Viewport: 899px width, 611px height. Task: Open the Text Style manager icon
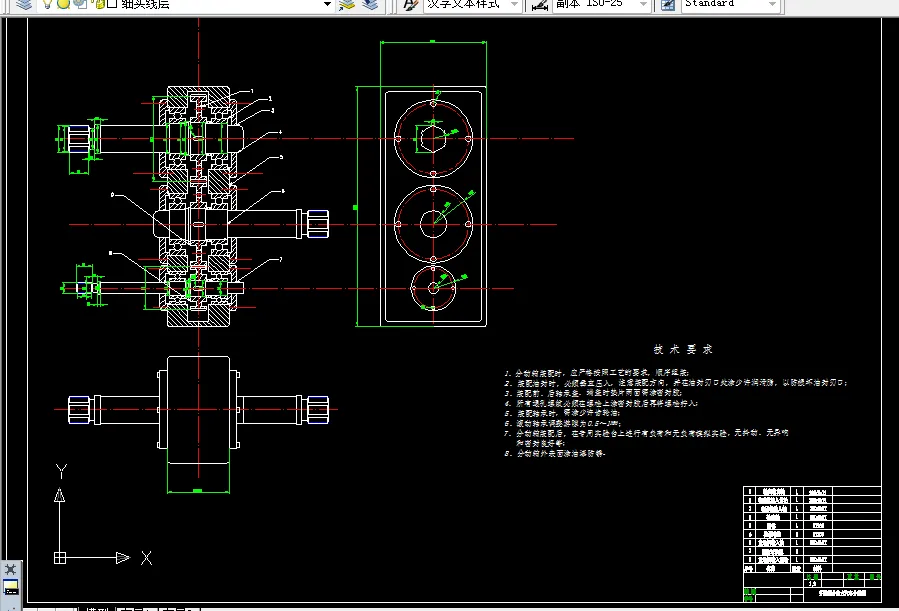[x=410, y=5]
